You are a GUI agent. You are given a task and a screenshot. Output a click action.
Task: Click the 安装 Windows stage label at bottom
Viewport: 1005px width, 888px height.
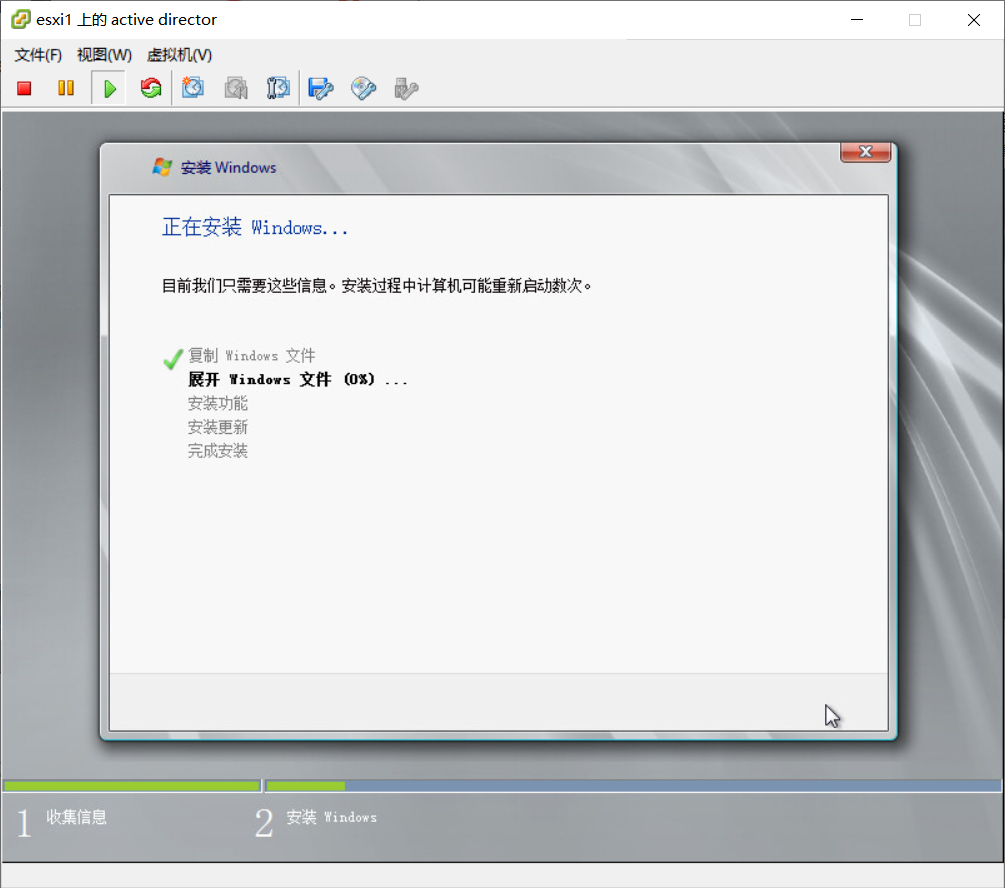(x=331, y=817)
